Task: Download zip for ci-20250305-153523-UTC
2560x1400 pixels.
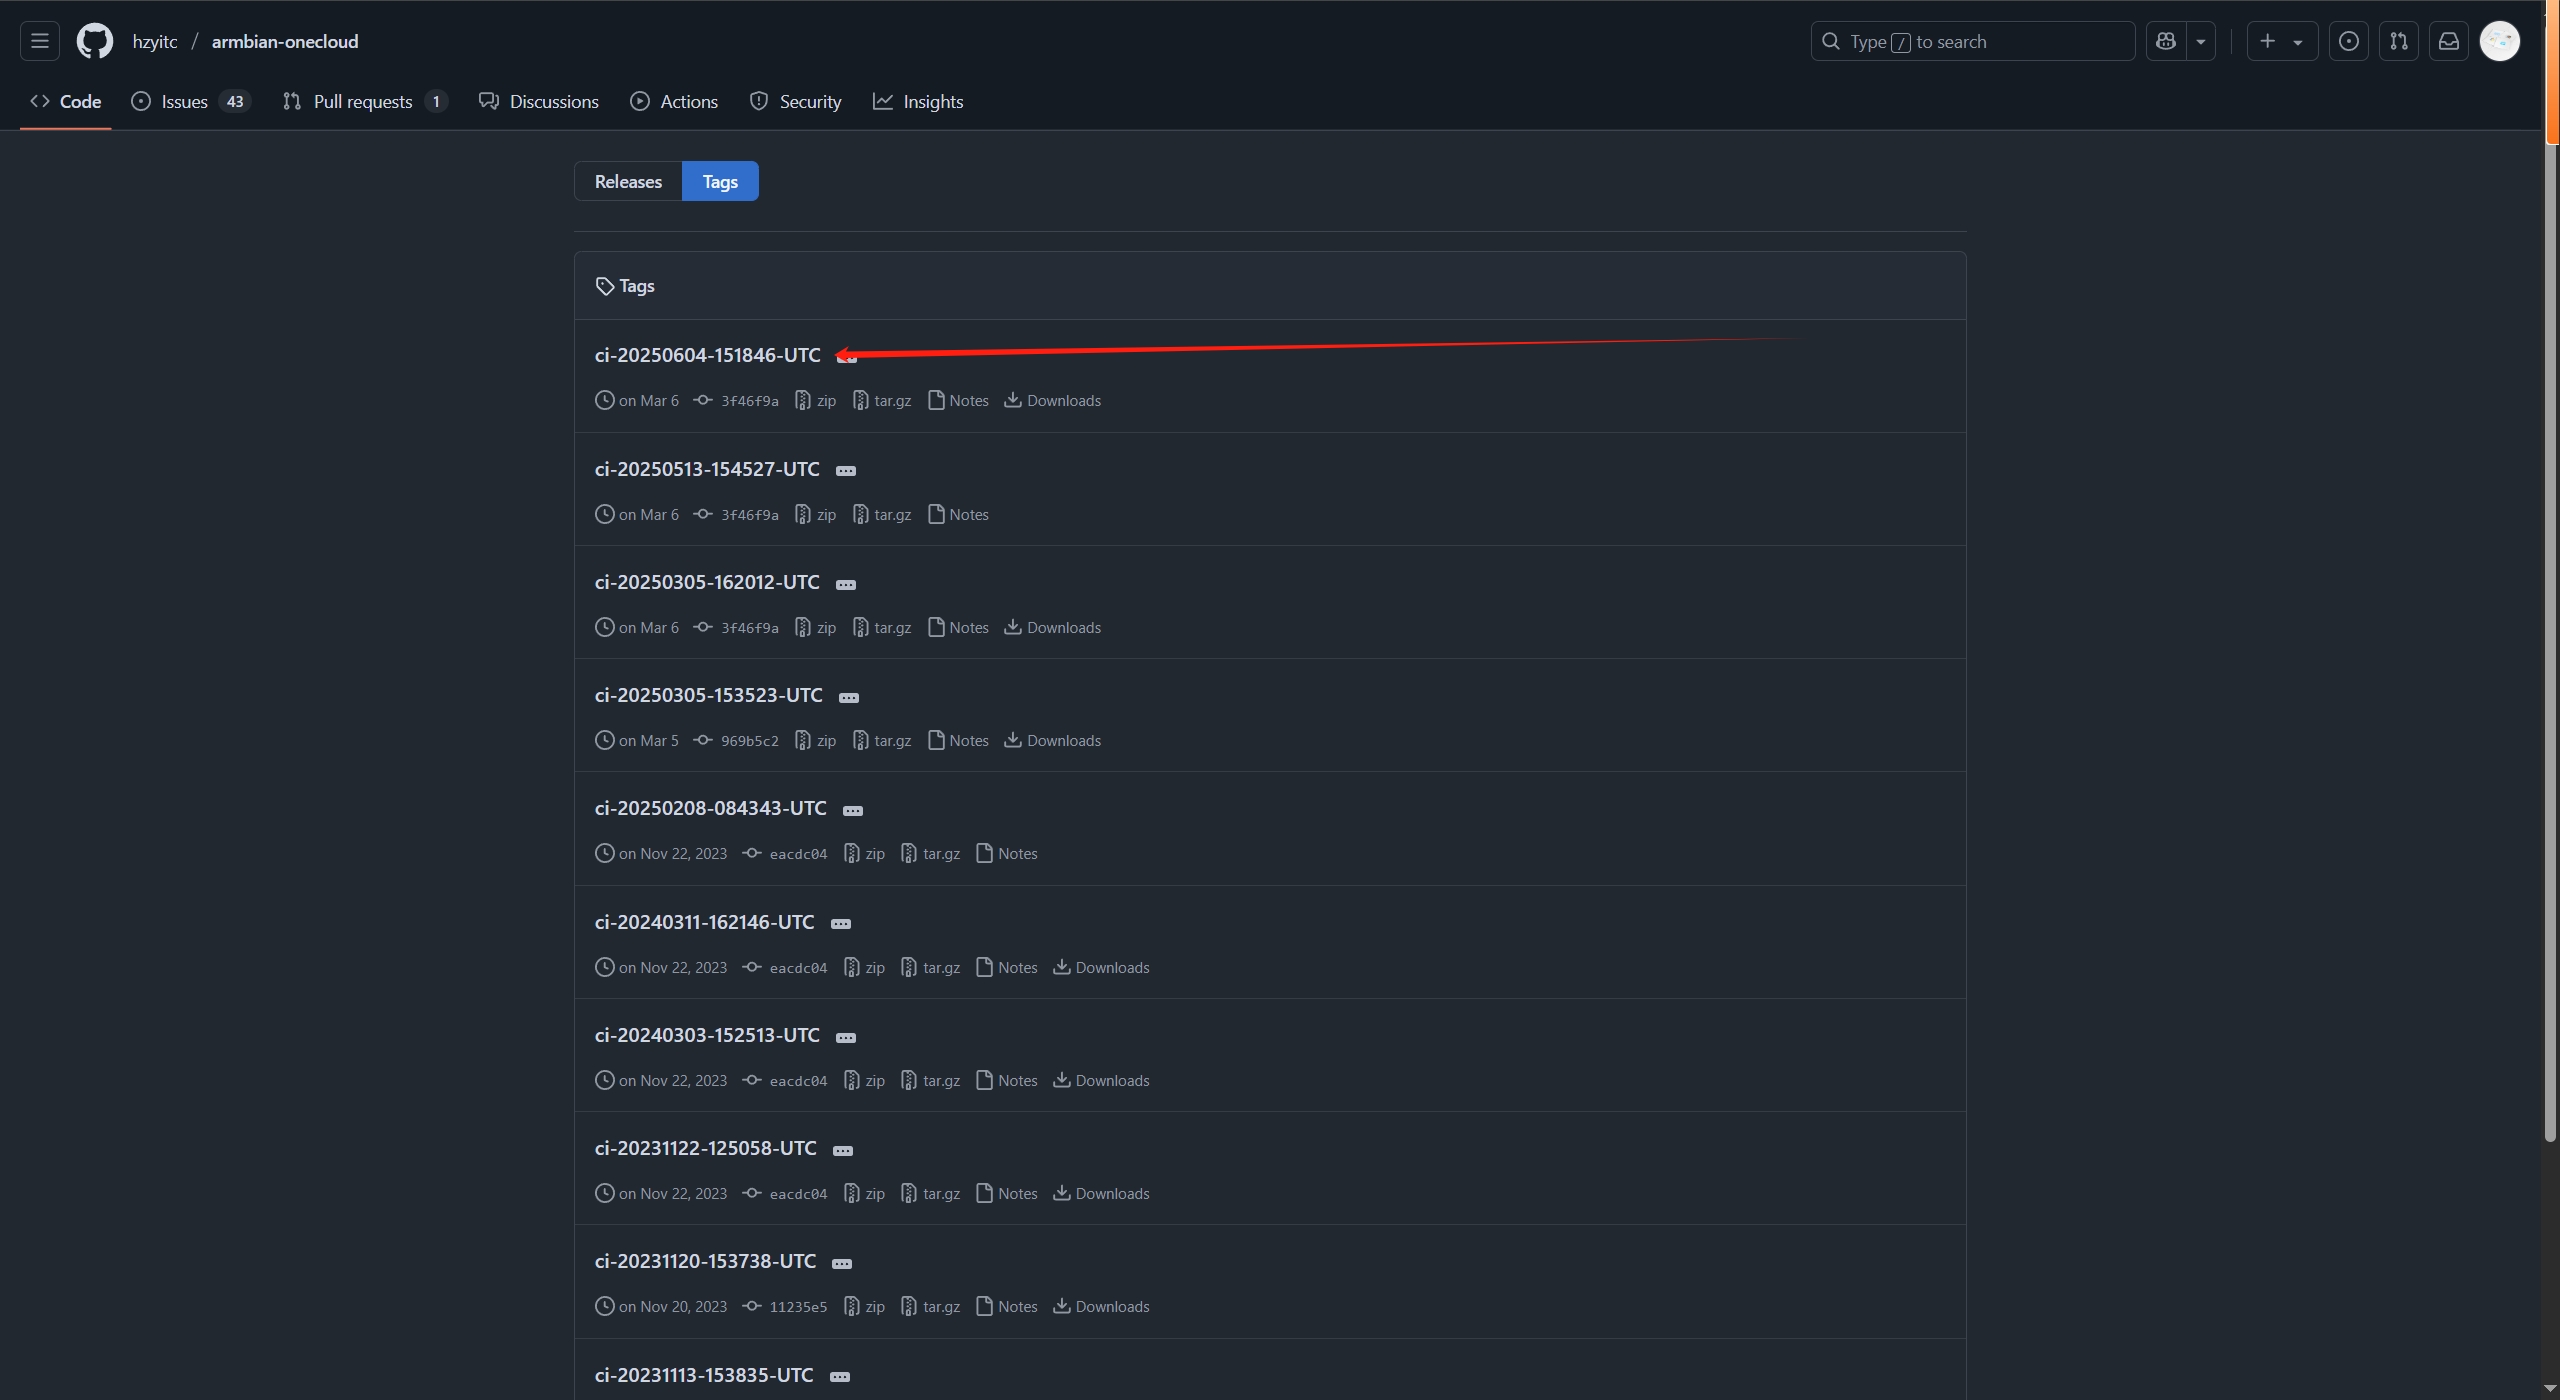Action: pyautogui.click(x=815, y=740)
